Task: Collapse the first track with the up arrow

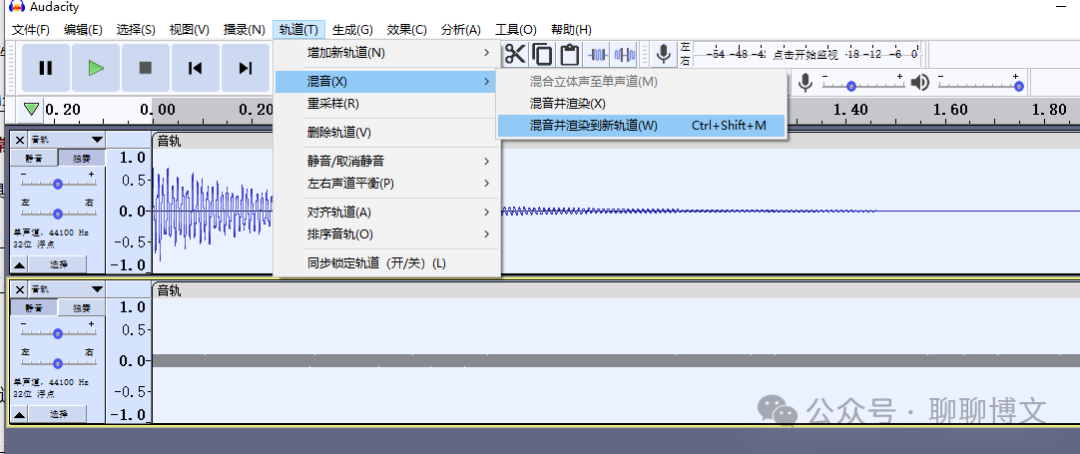Action: click(x=19, y=264)
